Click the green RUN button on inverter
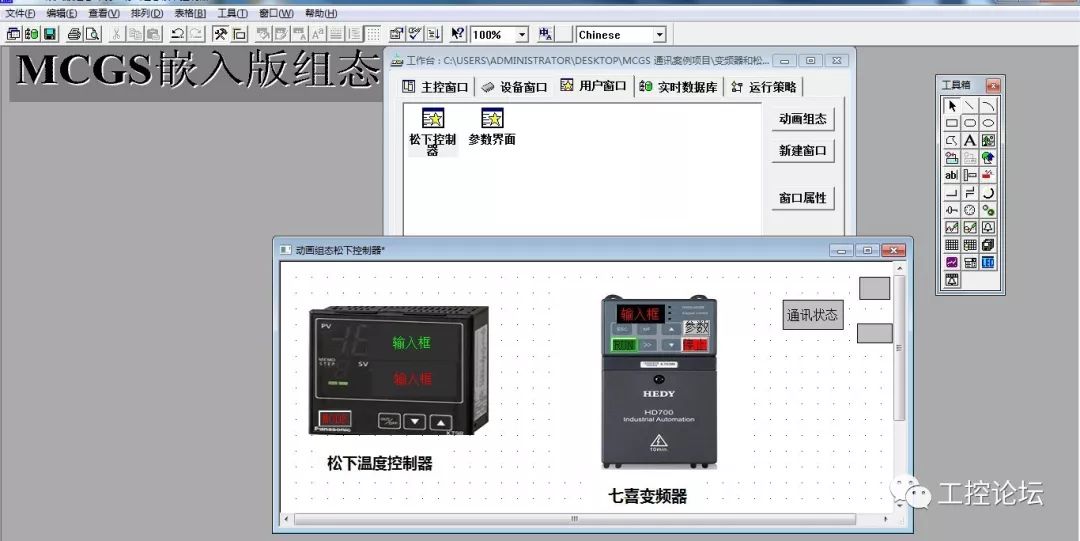This screenshot has height=541, width=1080. [624, 345]
